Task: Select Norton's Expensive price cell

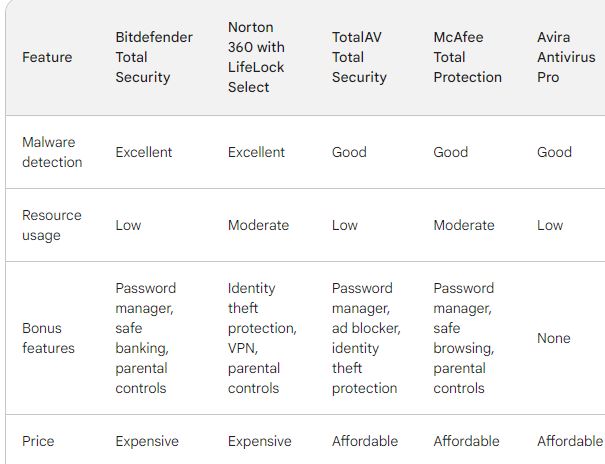Action: [x=260, y=441]
